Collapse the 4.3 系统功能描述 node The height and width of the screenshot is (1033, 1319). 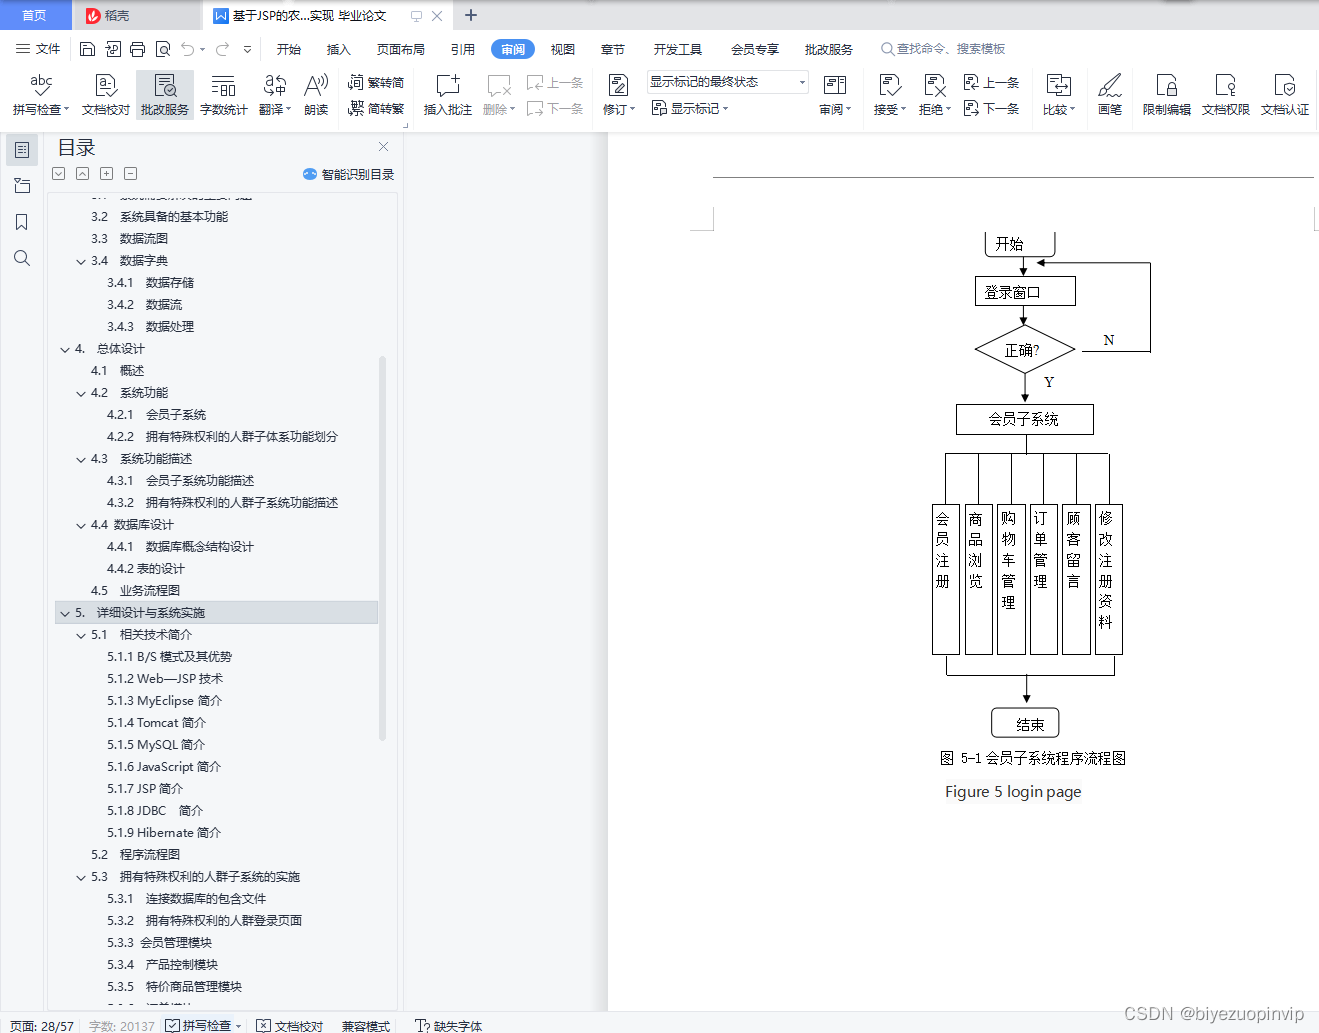tap(81, 459)
